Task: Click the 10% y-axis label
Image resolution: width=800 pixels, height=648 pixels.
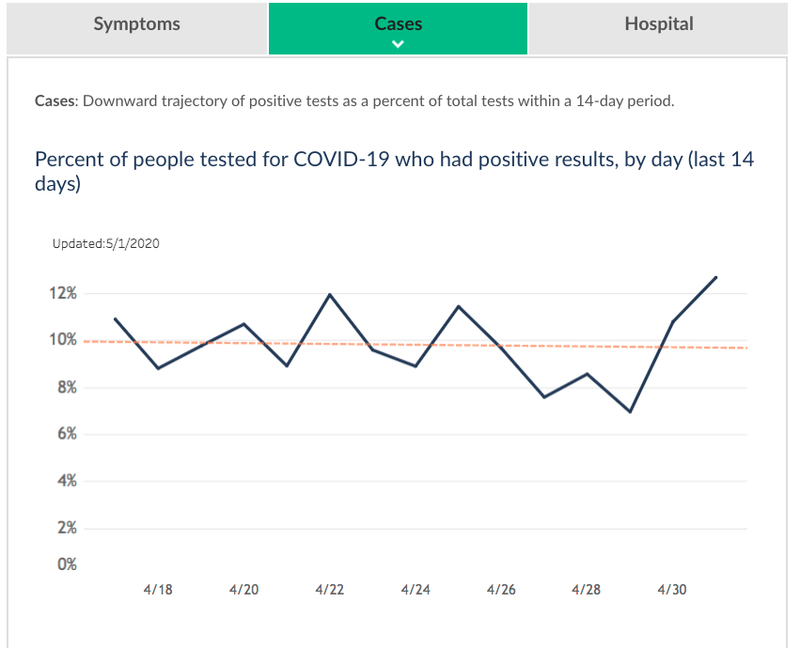Action: point(63,340)
